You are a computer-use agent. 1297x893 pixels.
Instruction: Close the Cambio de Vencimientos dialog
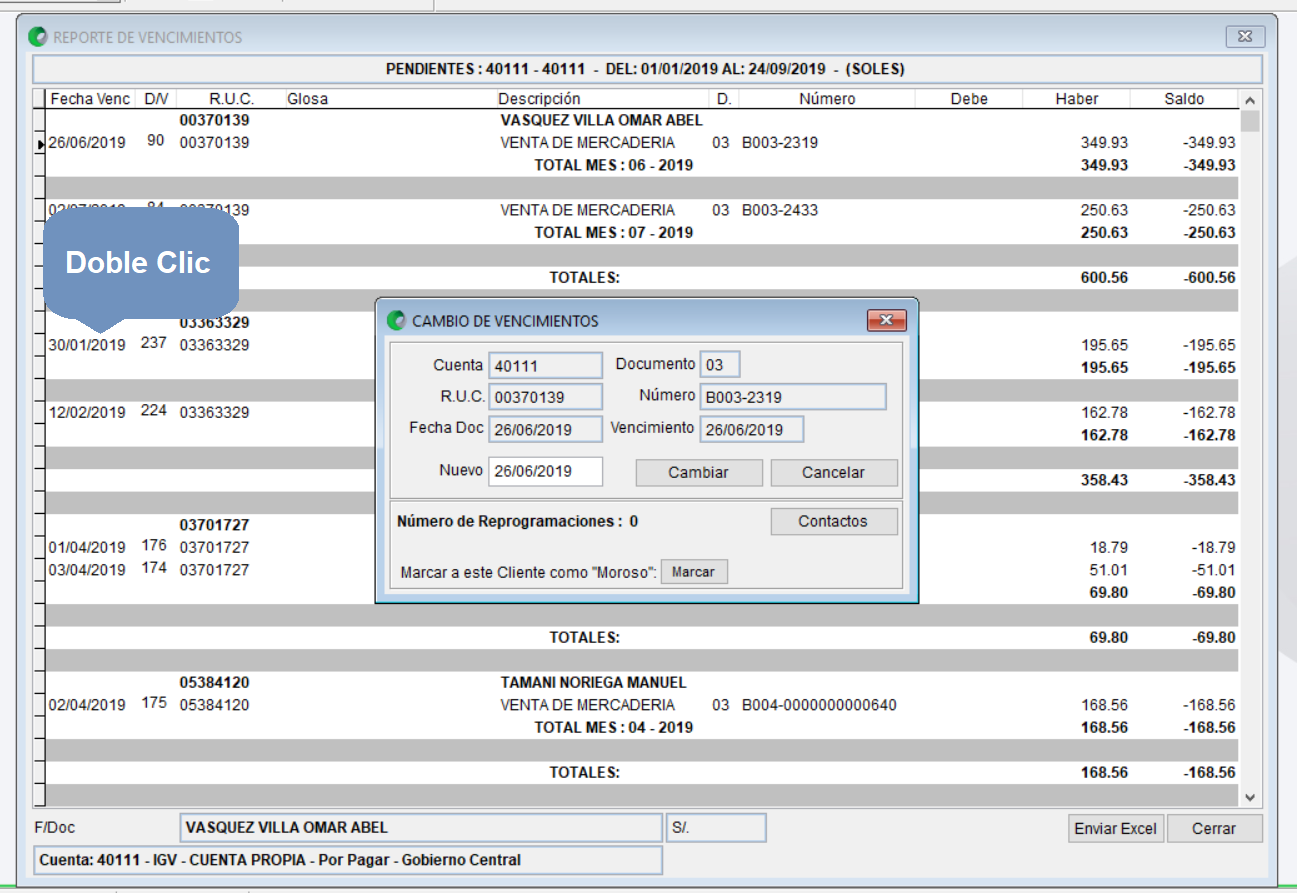886,320
